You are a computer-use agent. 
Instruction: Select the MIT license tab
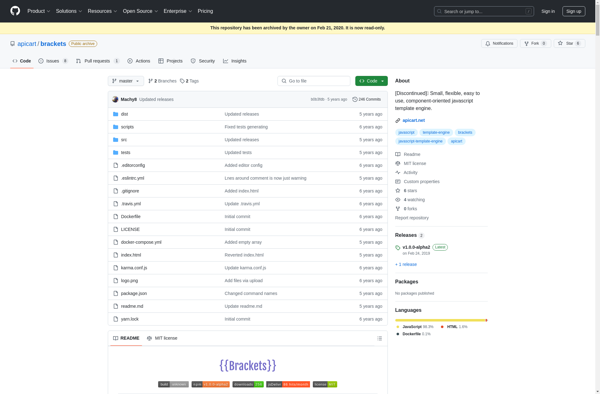(162, 338)
